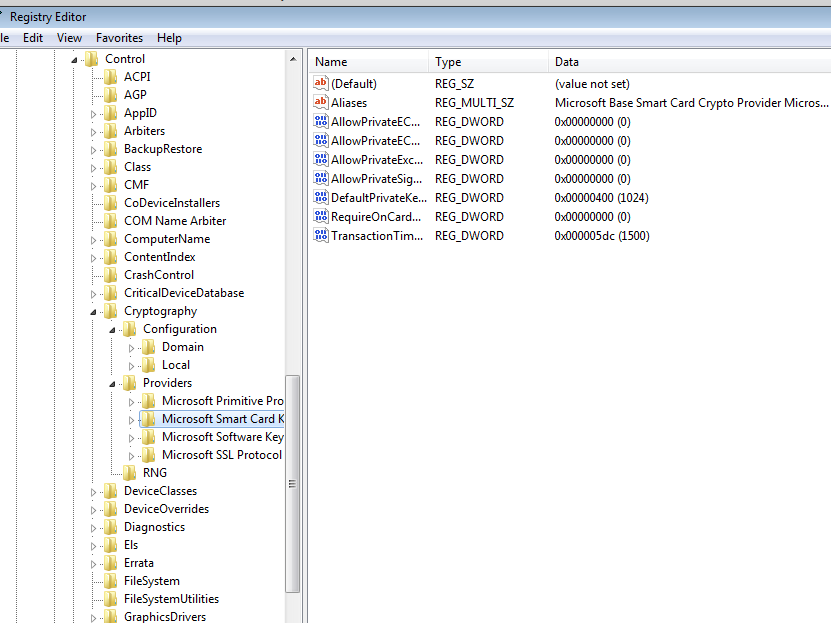Click the tree scrollbar up arrow
831x623 pixels.
tap(293, 59)
